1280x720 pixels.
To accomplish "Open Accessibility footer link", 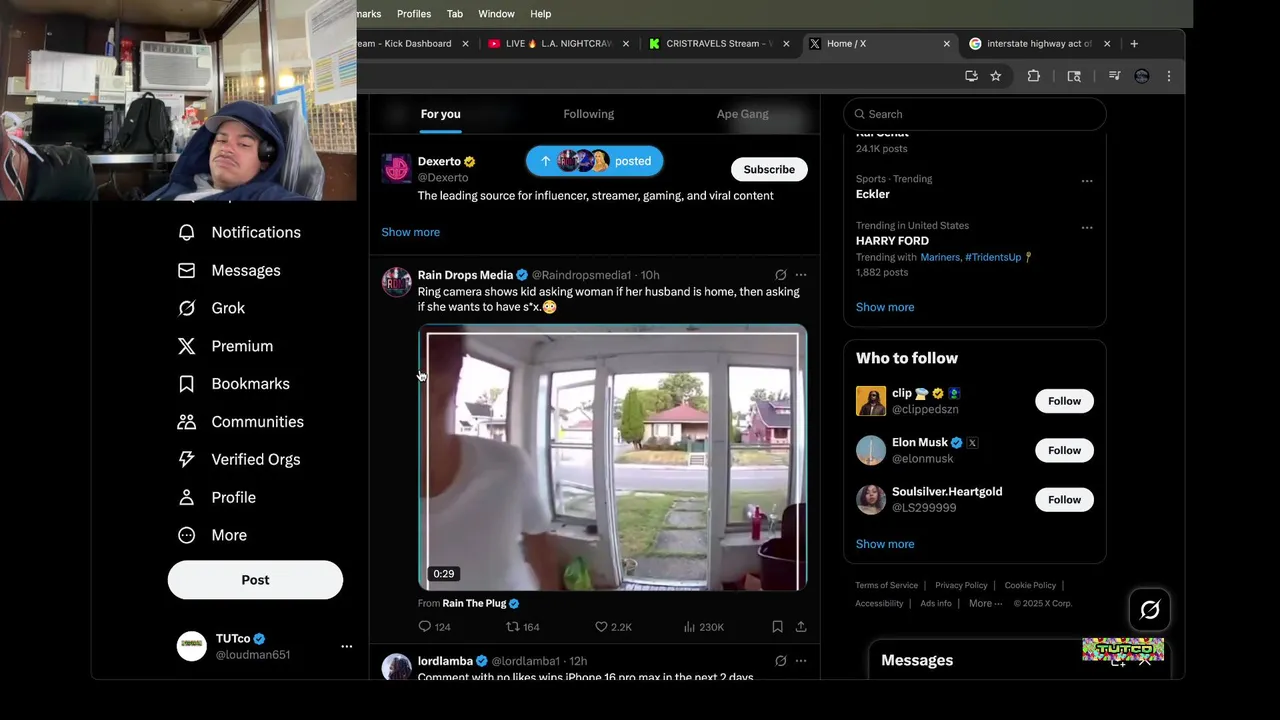I will tap(879, 603).
